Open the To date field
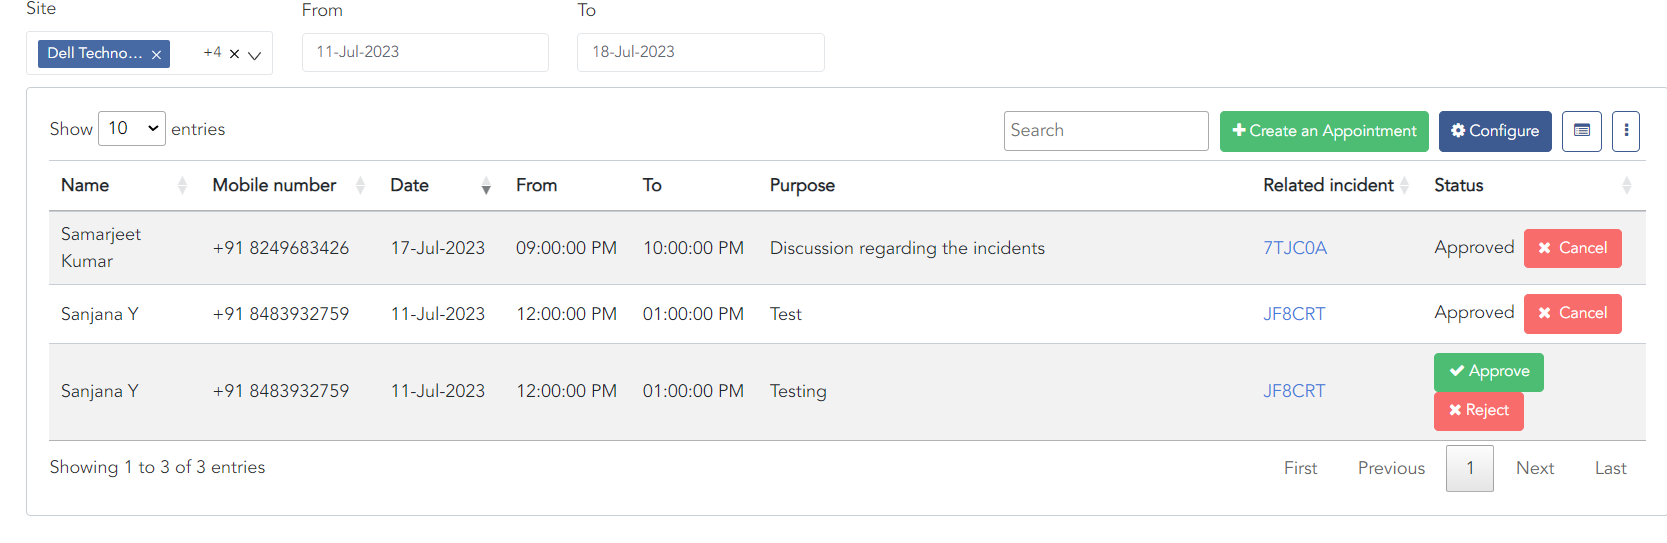The image size is (1667, 543). pos(700,52)
